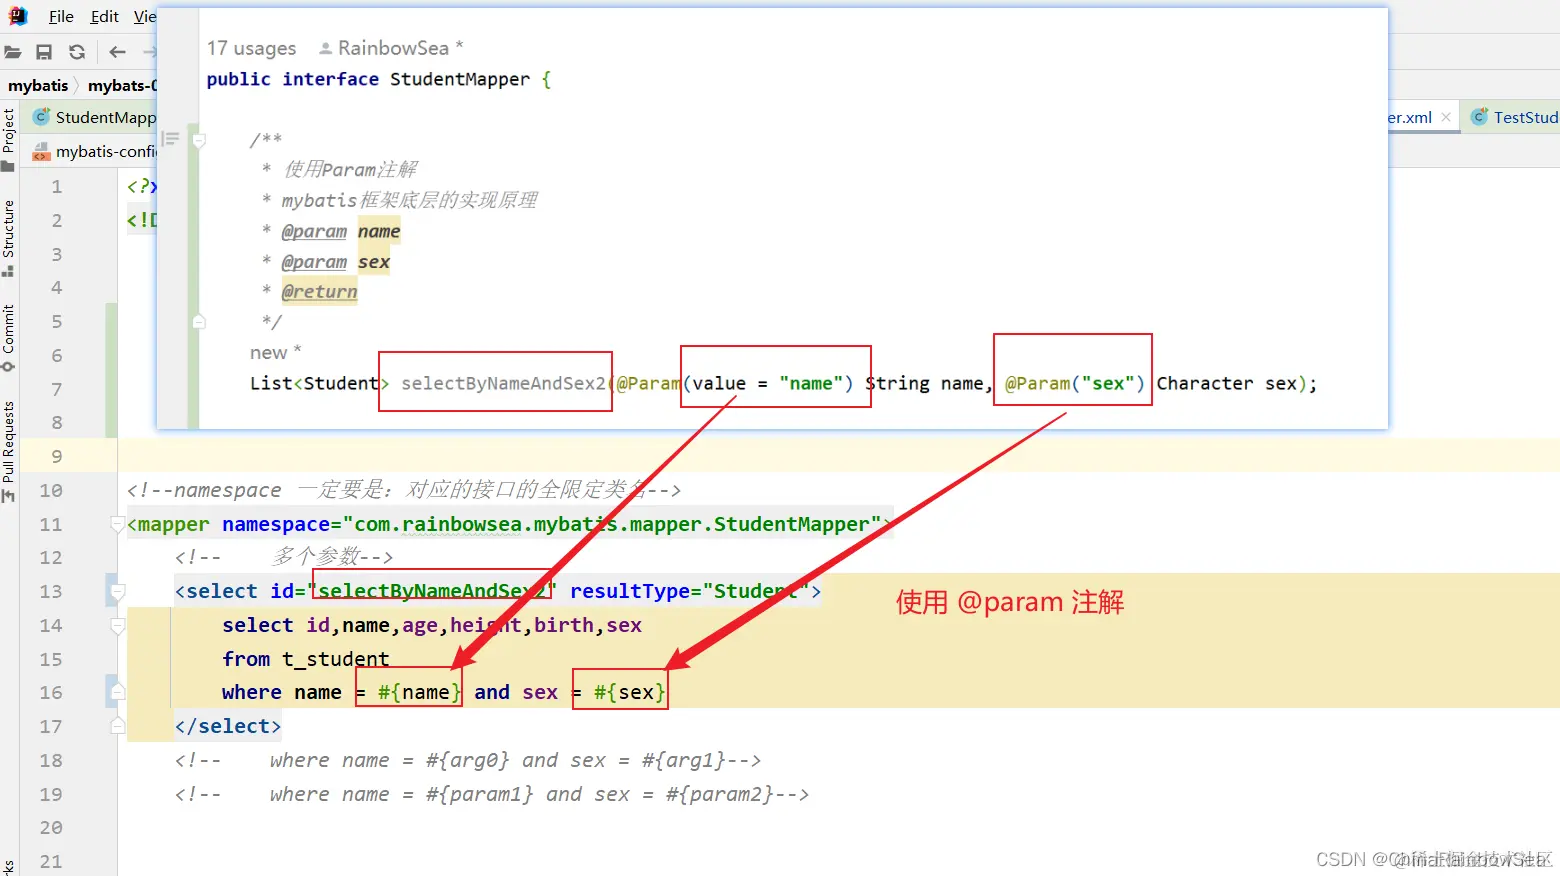This screenshot has height=876, width=1560.
Task: Open the Structure tool window
Action: tap(9, 228)
